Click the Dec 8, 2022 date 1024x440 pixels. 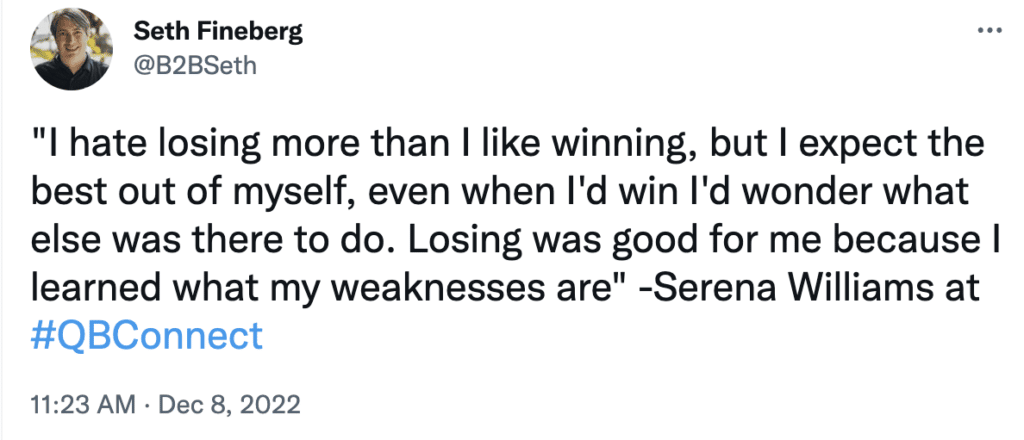pyautogui.click(x=229, y=405)
